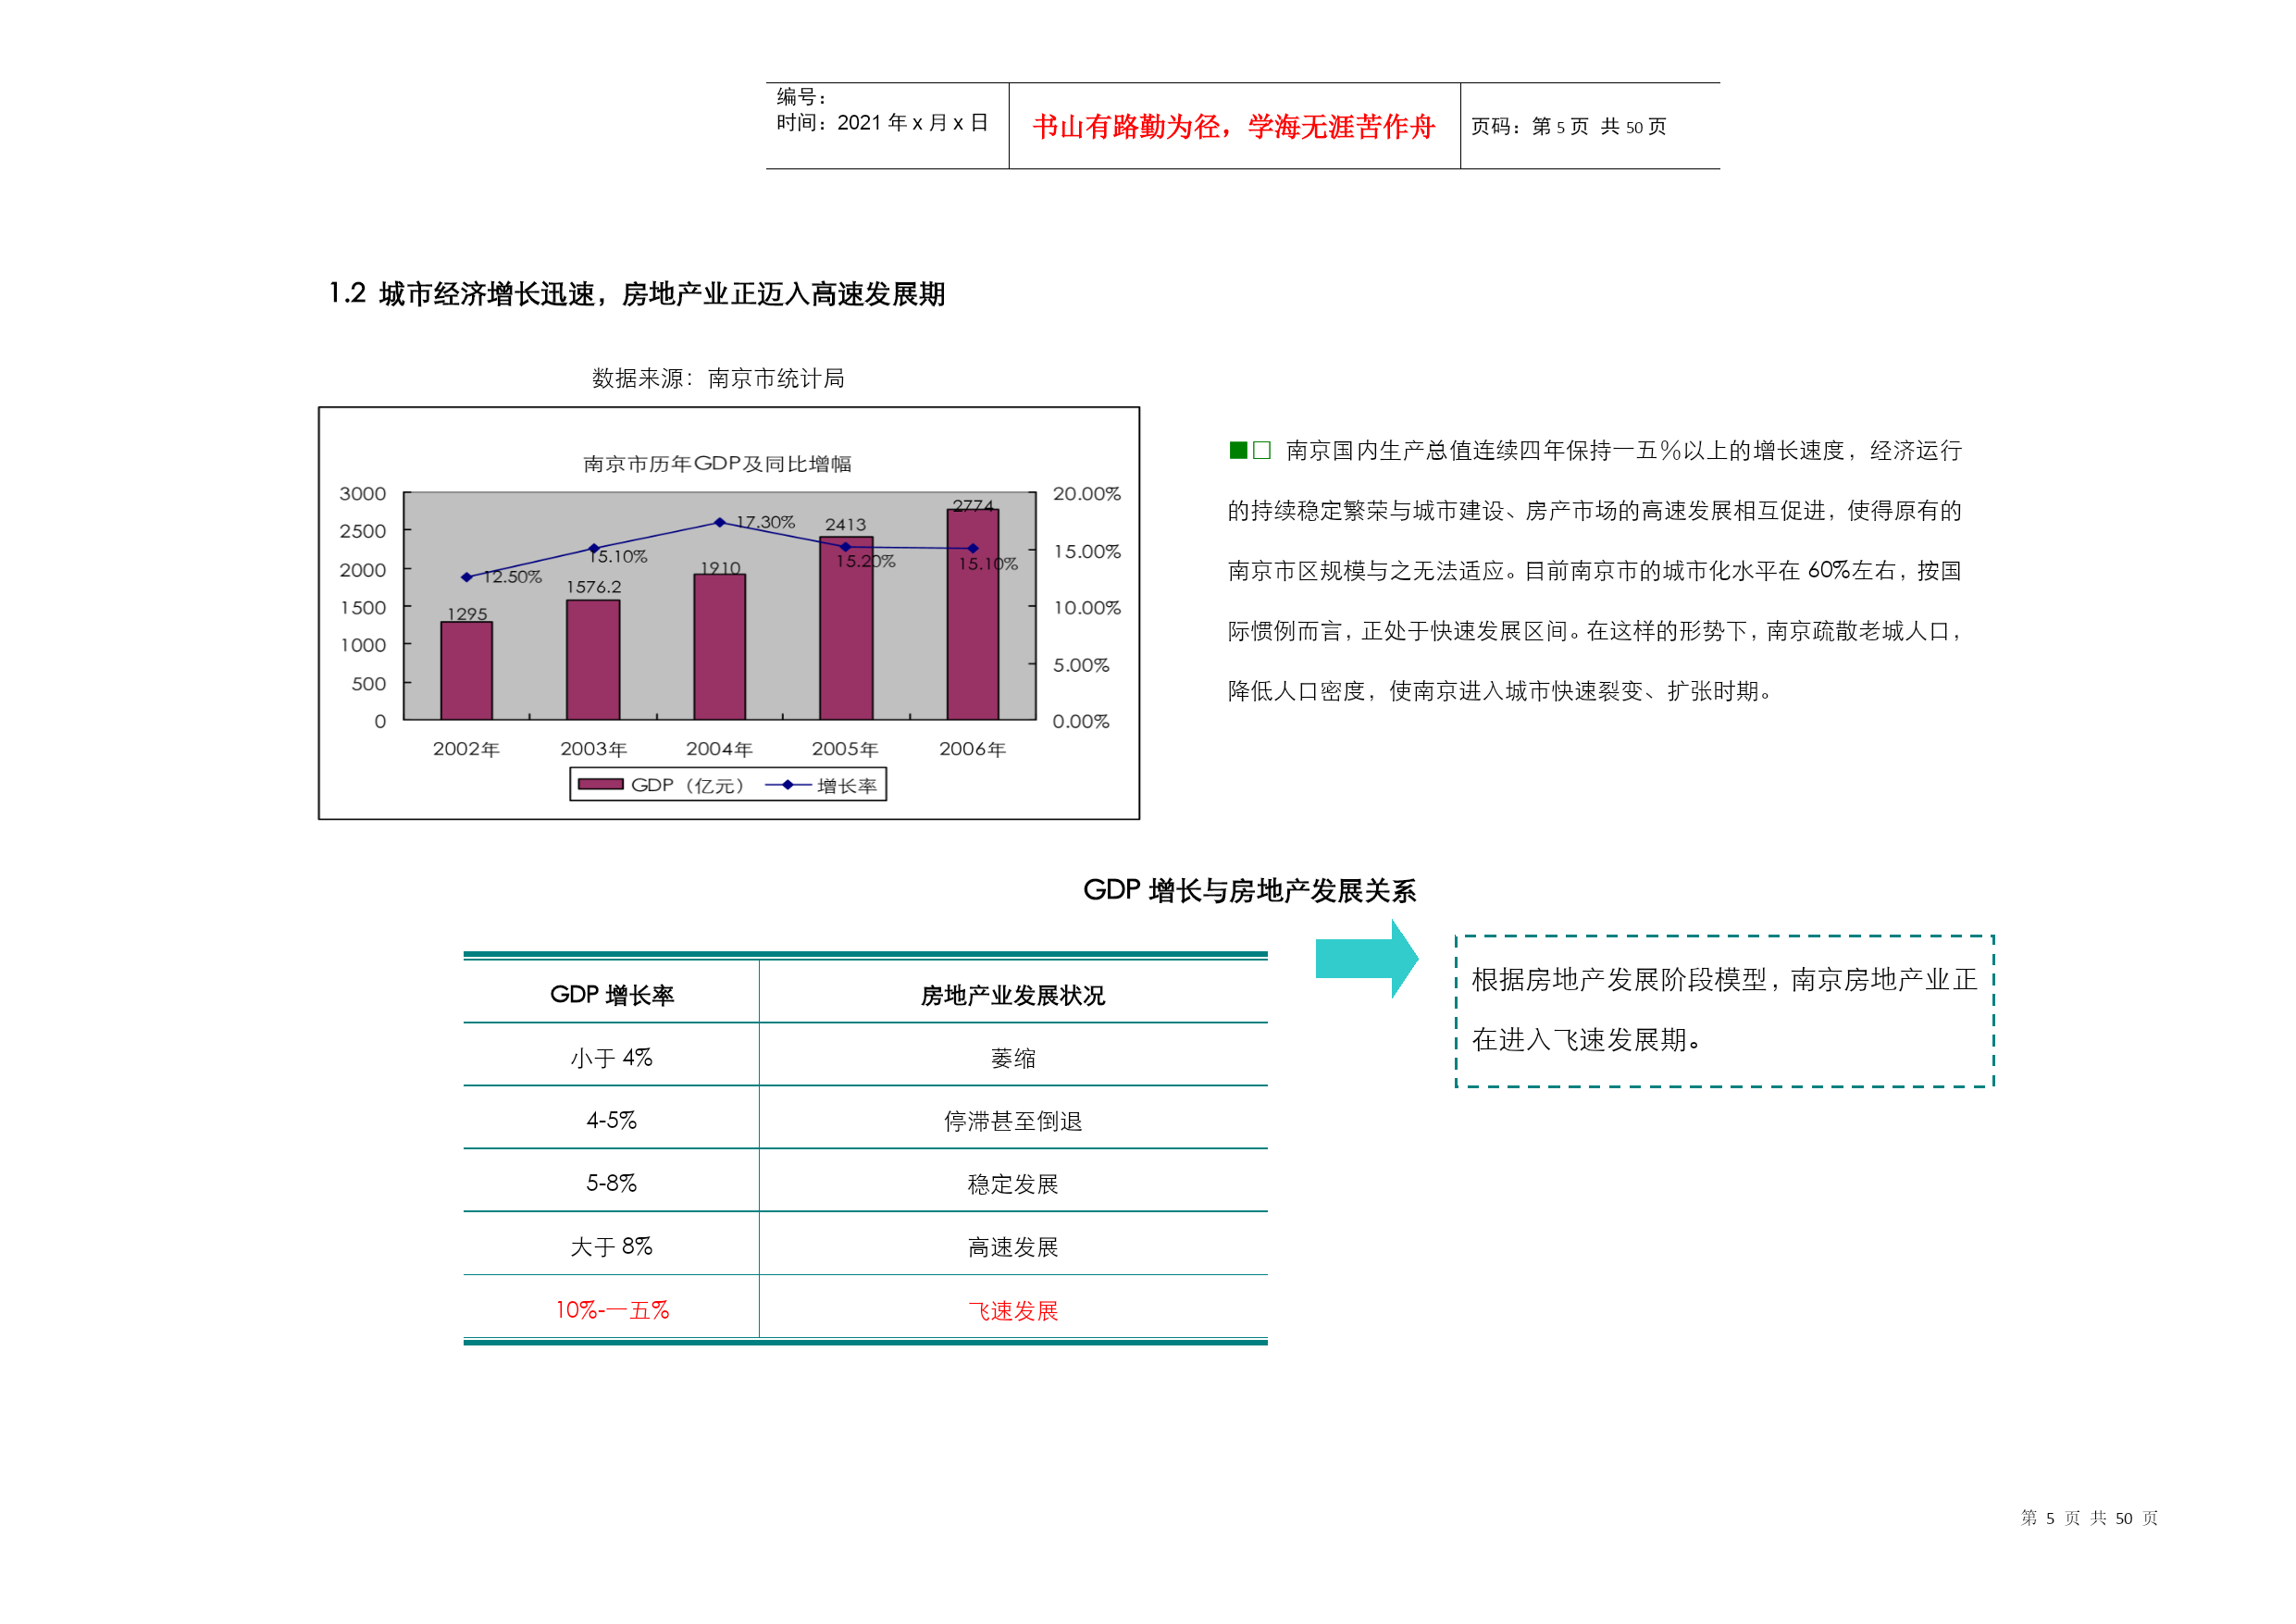
Task: Click table cell '大于 8%'
Action: [611, 1246]
